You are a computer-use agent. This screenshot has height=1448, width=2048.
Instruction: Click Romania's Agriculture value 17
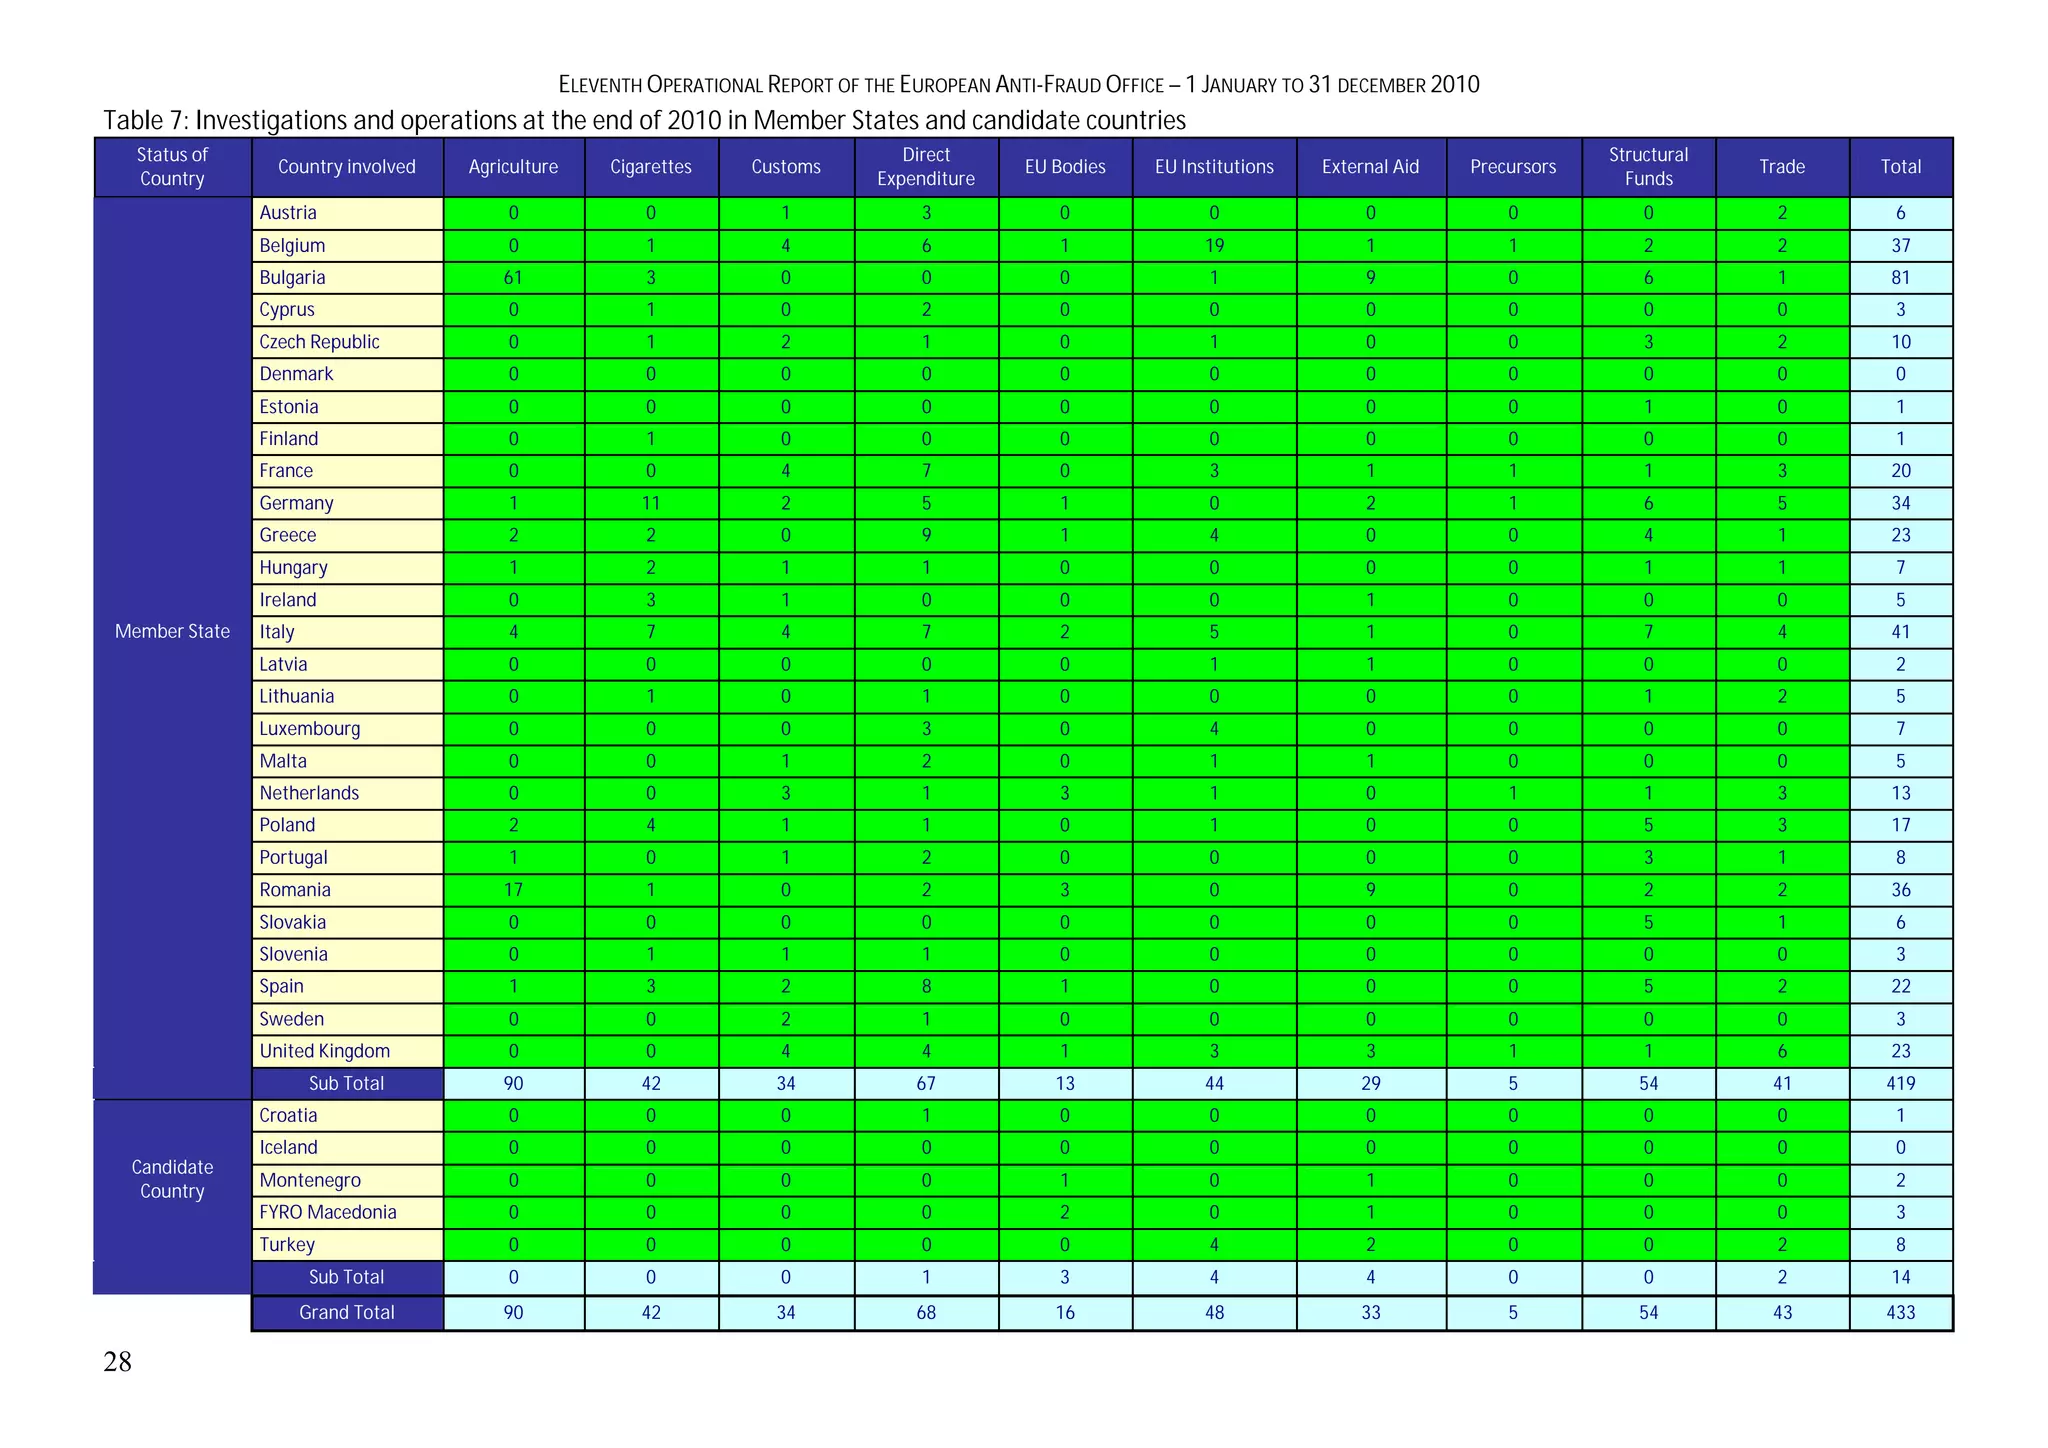(x=513, y=890)
